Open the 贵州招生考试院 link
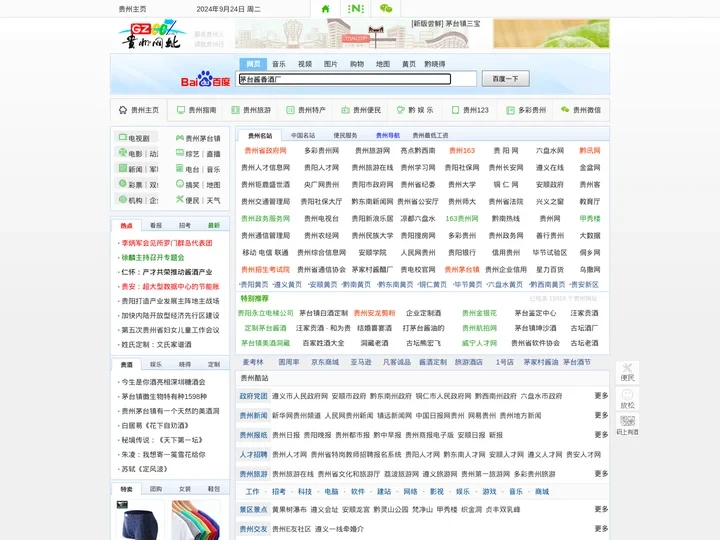The image size is (720, 540). click(x=265, y=270)
